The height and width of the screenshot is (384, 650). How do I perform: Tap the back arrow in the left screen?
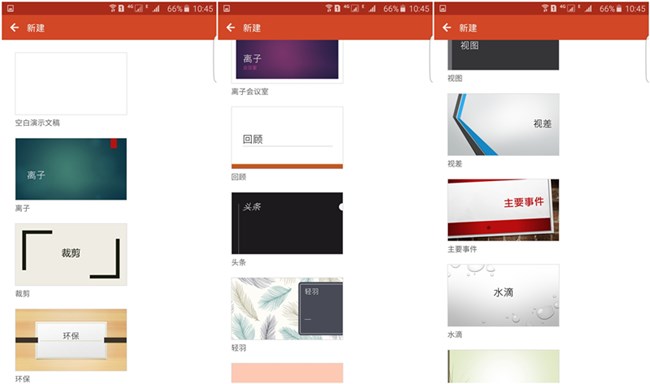[x=15, y=27]
